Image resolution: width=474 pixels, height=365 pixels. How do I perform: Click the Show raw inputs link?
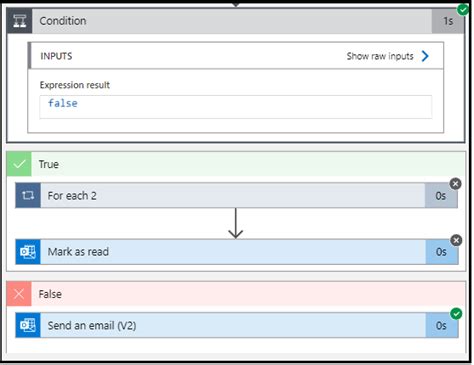point(380,56)
